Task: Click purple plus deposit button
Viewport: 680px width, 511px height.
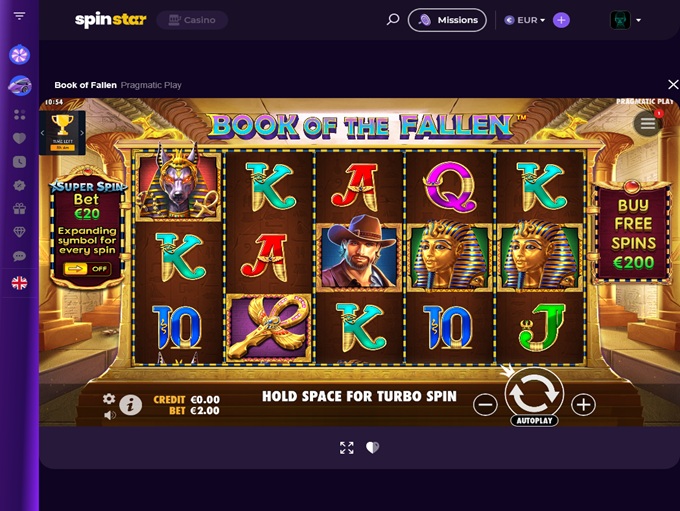Action: coord(561,20)
